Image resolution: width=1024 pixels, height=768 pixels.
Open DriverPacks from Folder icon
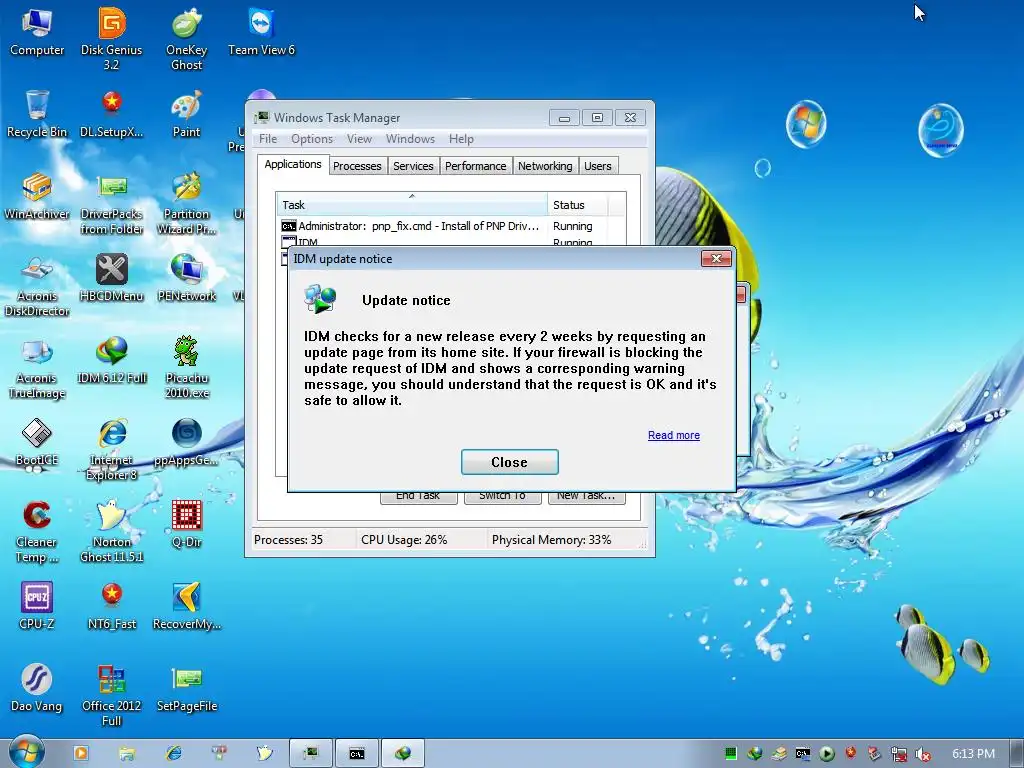click(112, 204)
